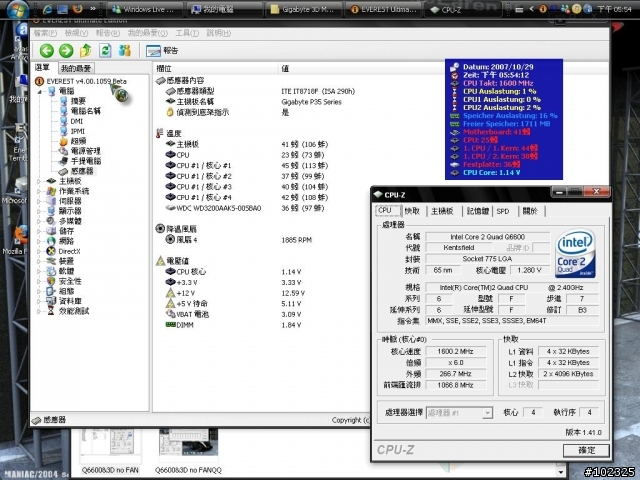Open the 說明 help menu in EVEREST
The width and height of the screenshot is (640, 480).
(x=219, y=33)
